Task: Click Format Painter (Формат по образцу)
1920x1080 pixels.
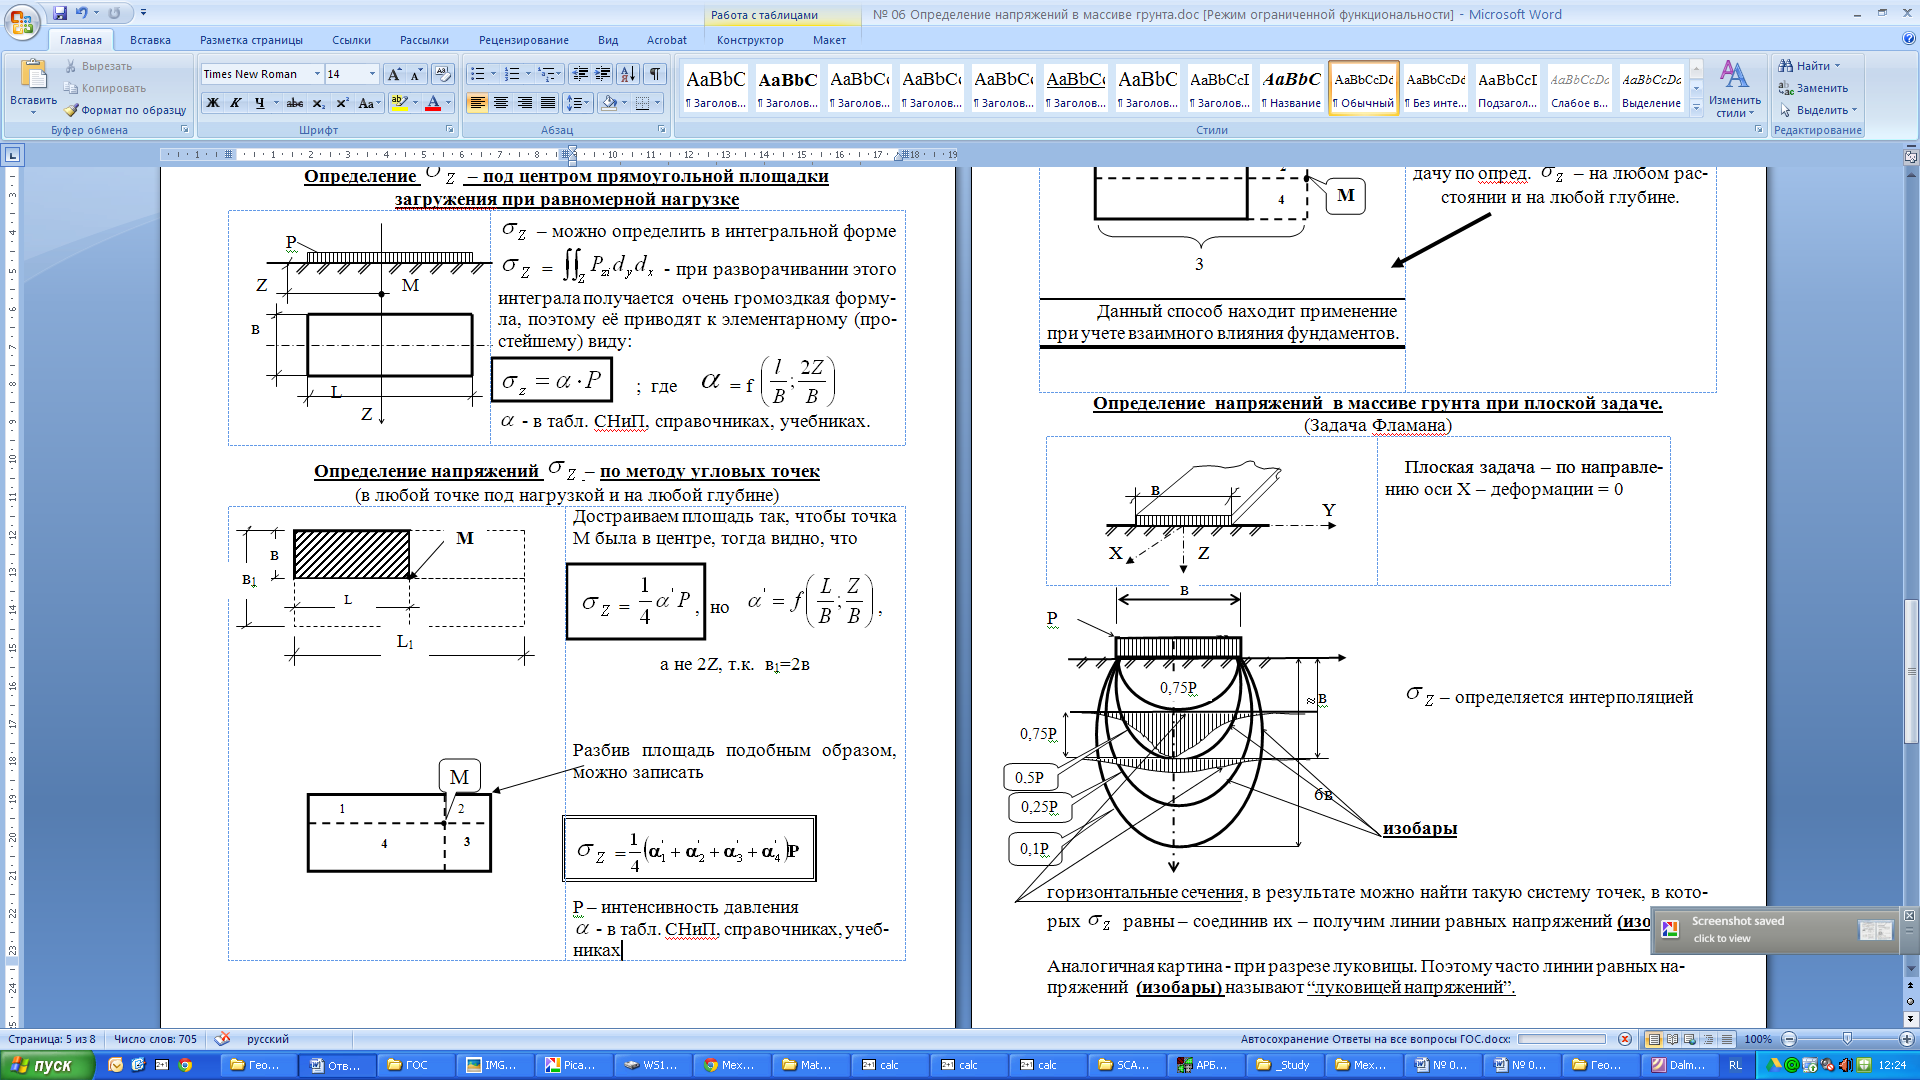Action: pos(125,110)
